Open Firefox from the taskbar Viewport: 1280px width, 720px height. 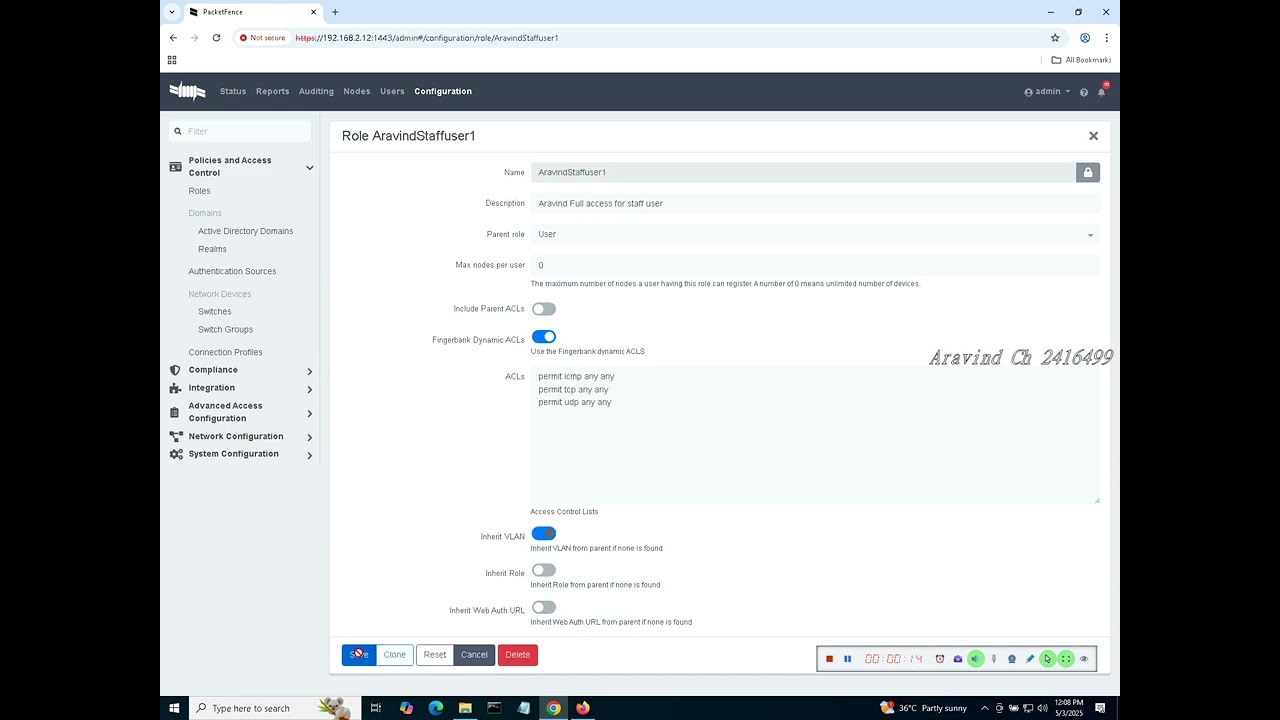pyautogui.click(x=583, y=708)
